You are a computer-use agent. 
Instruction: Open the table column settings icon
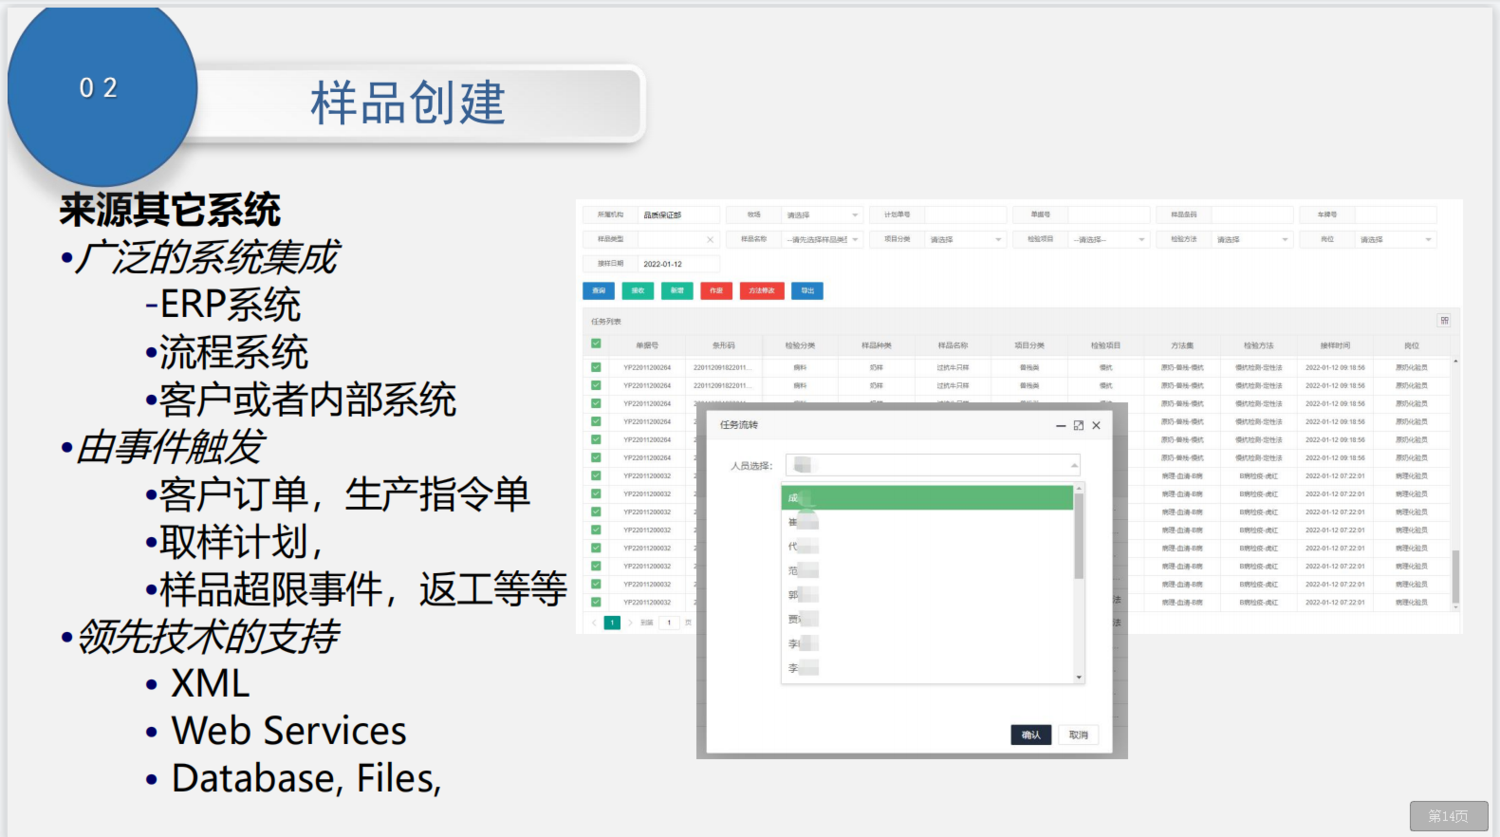pyautogui.click(x=1444, y=320)
